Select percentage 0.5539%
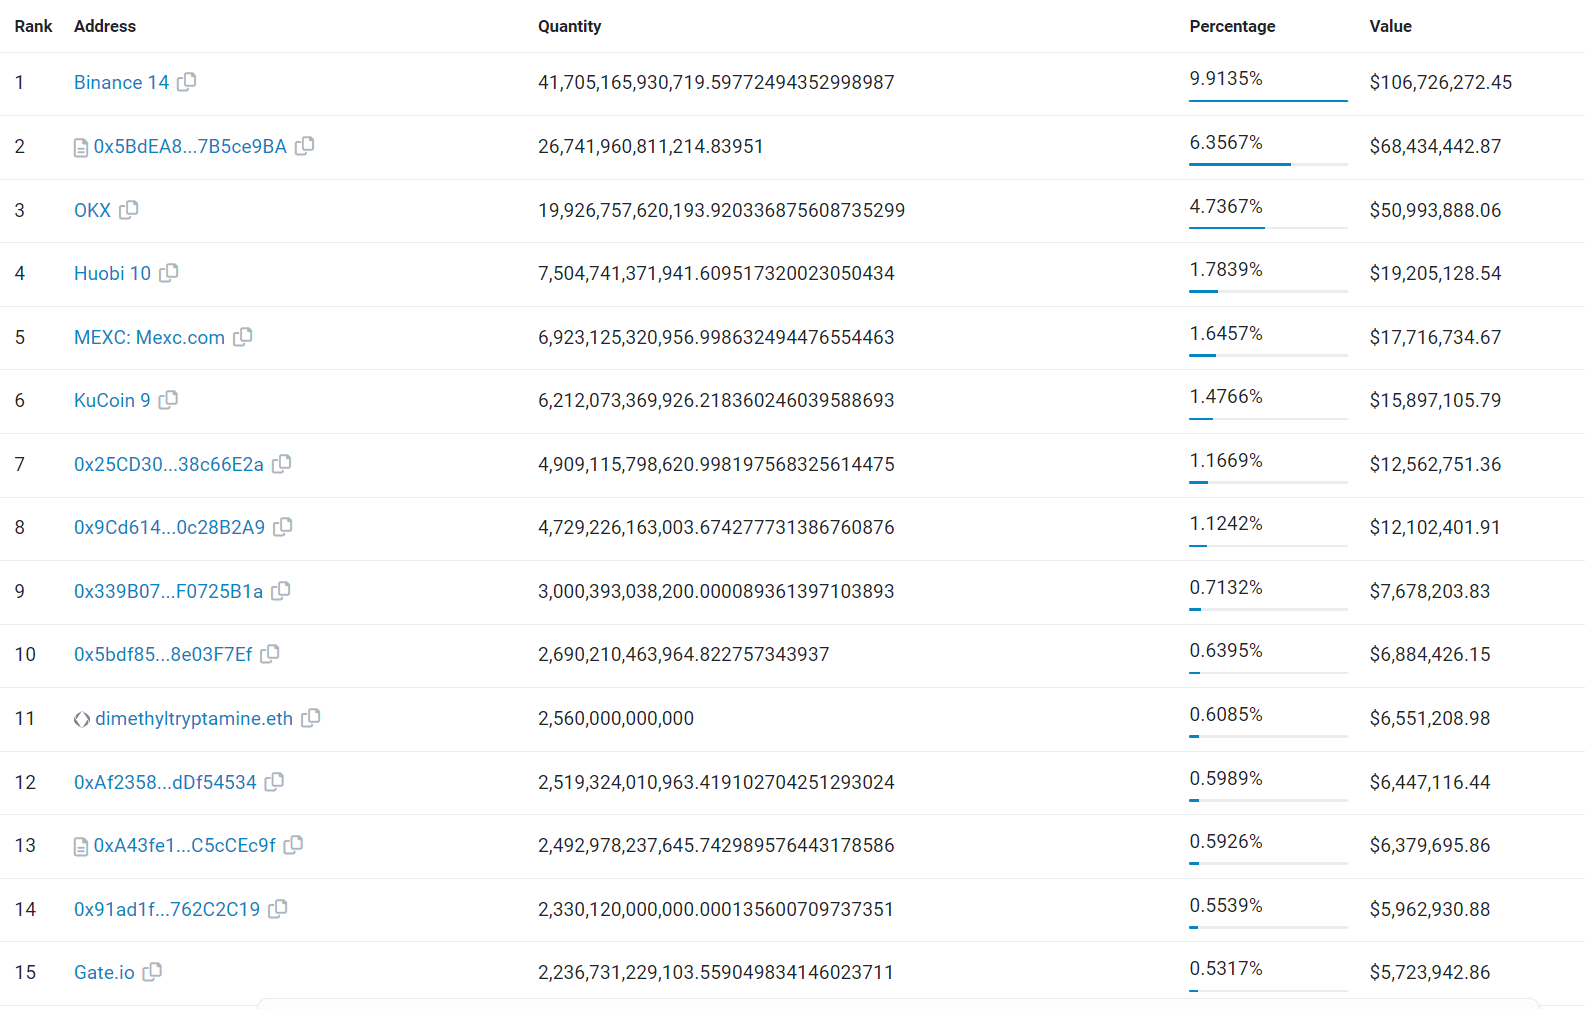 (1226, 905)
